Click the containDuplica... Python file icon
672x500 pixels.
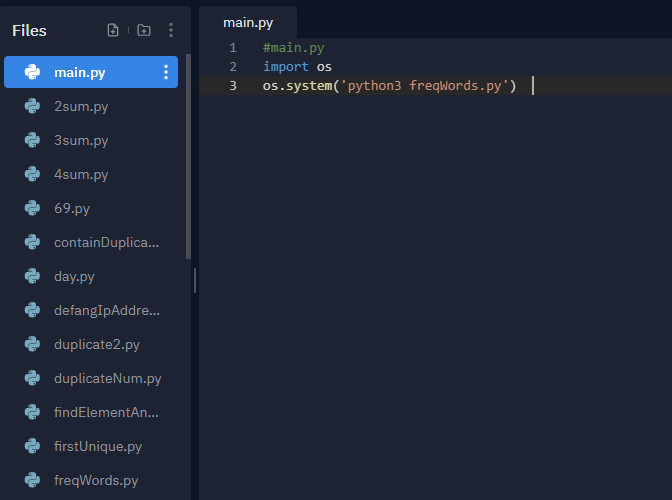[32, 242]
